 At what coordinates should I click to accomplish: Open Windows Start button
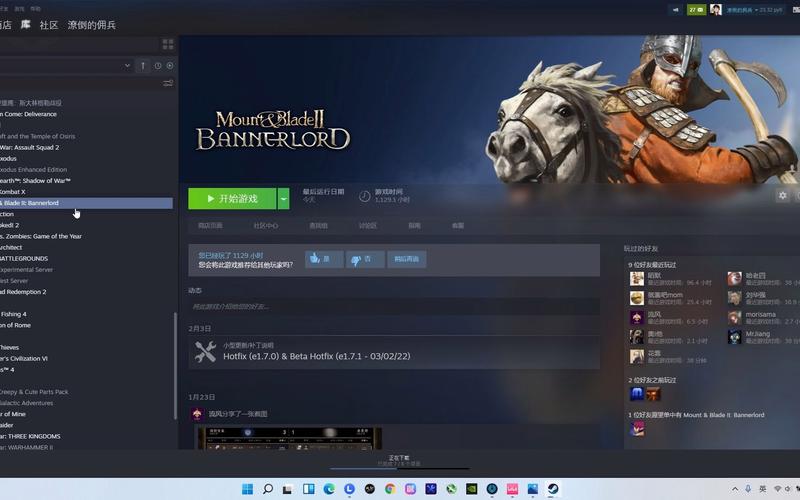coord(247,489)
